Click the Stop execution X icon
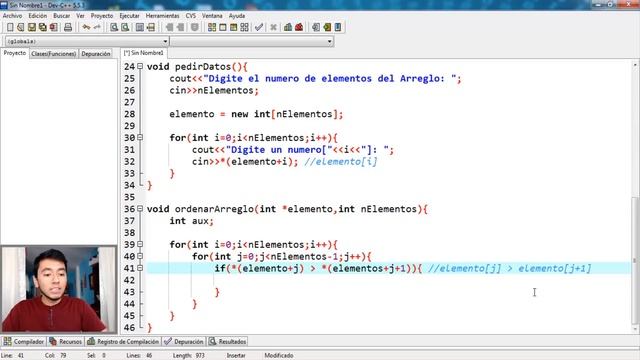Image resolution: width=640 pixels, height=360 pixels. [x=273, y=27]
